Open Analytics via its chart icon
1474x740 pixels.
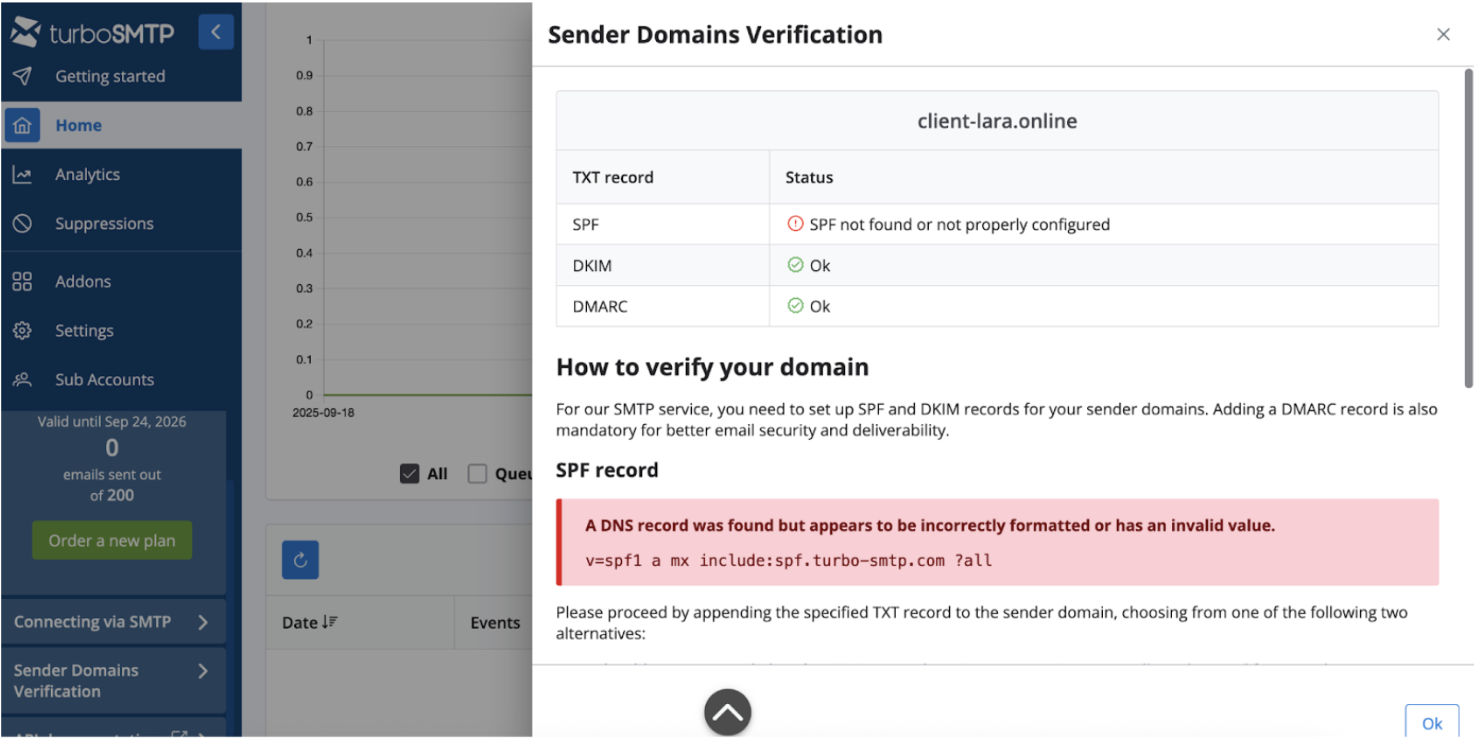pyautogui.click(x=22, y=175)
